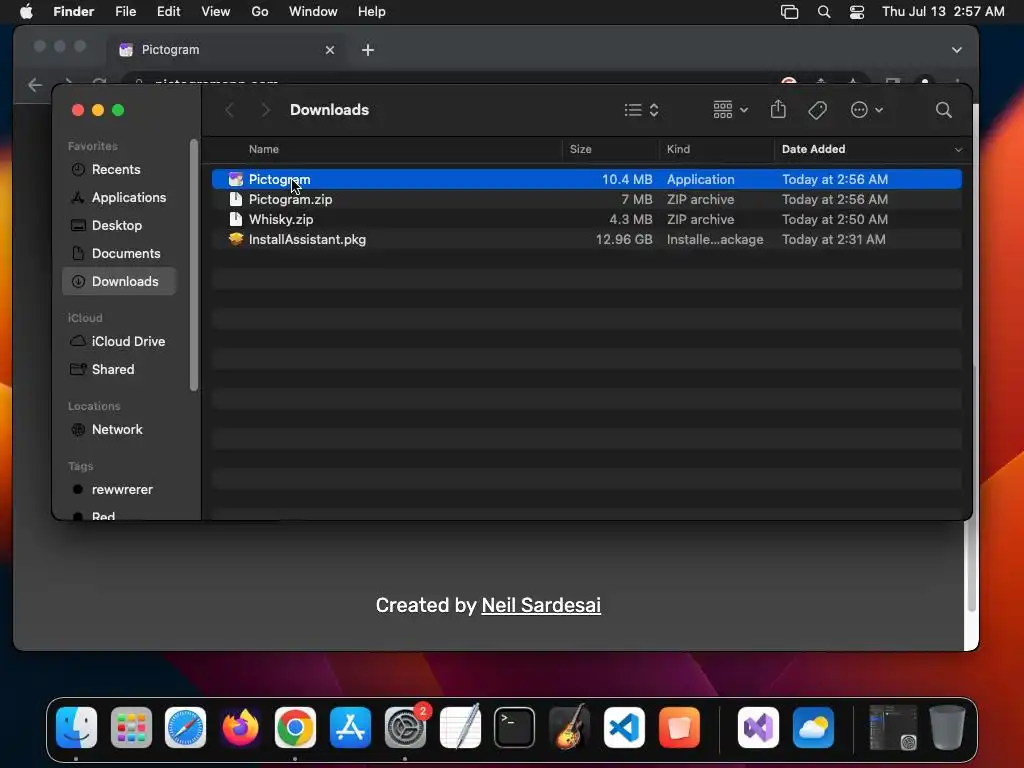Image resolution: width=1024 pixels, height=768 pixels.
Task: Click the Finder forward arrow
Action: click(x=265, y=110)
